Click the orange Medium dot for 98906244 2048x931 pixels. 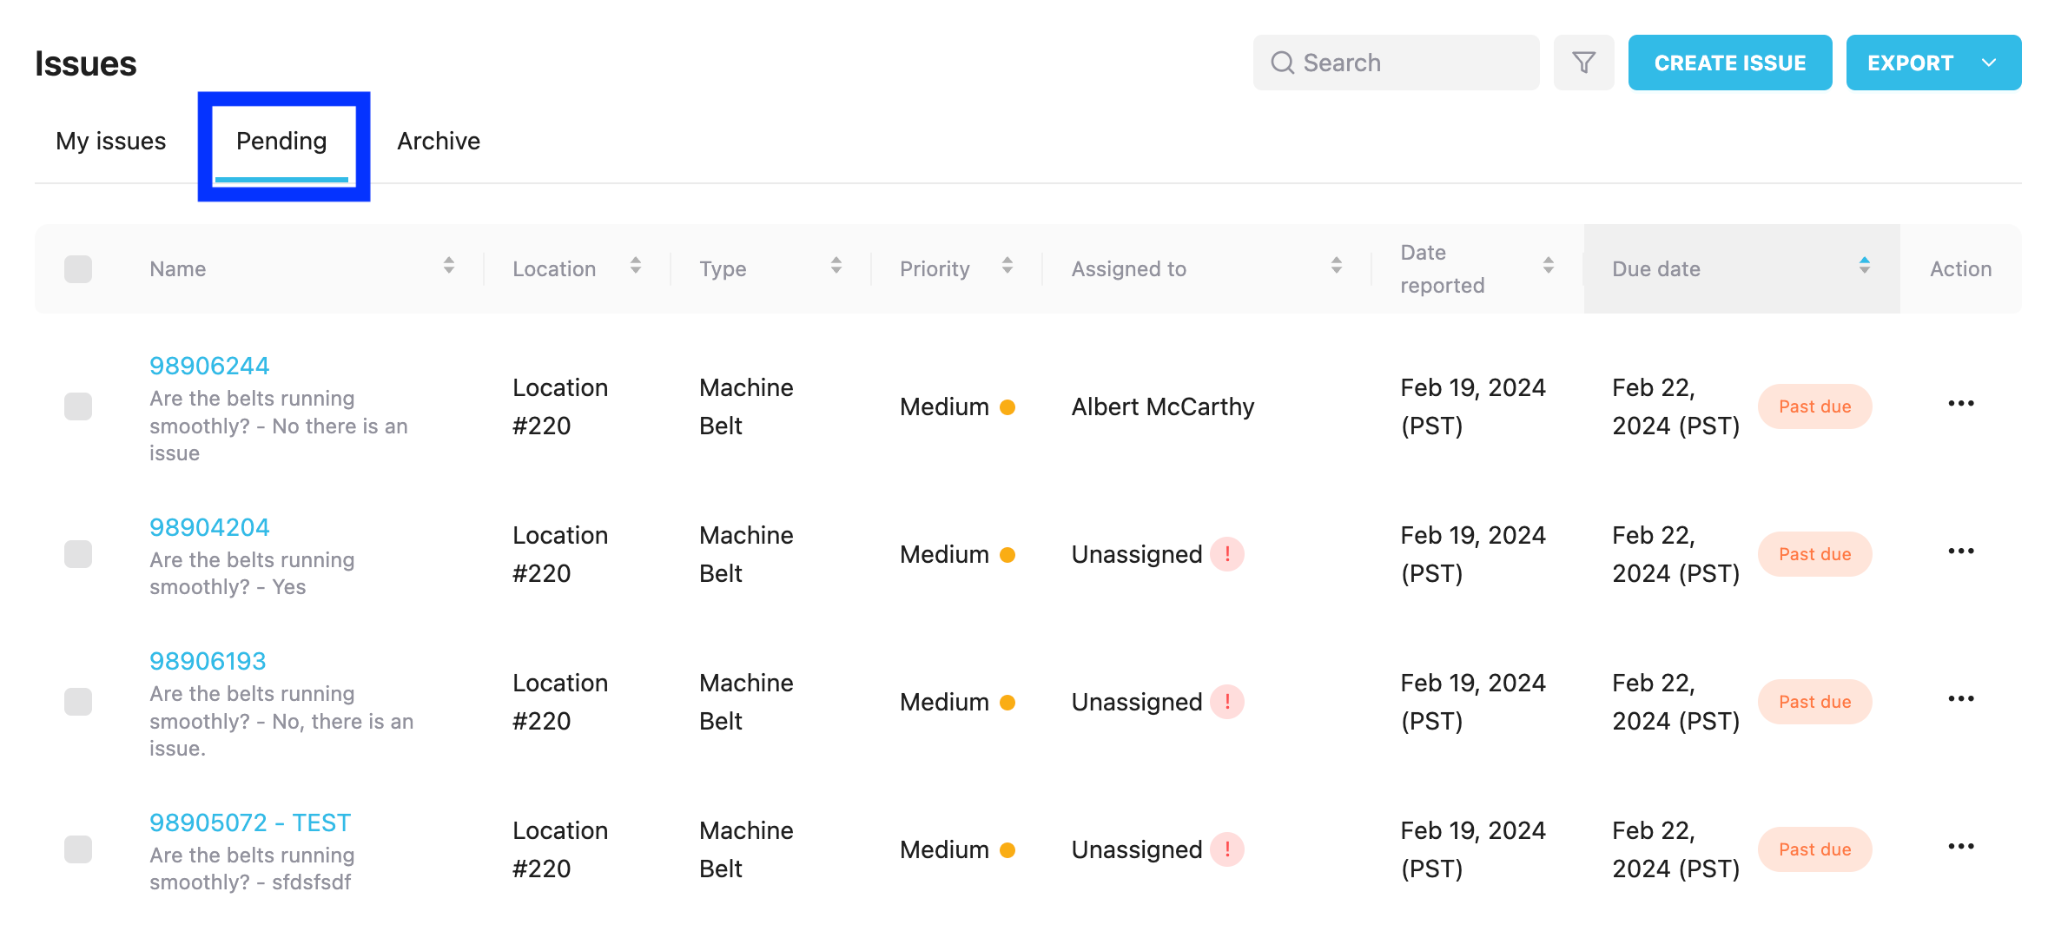(x=1008, y=407)
